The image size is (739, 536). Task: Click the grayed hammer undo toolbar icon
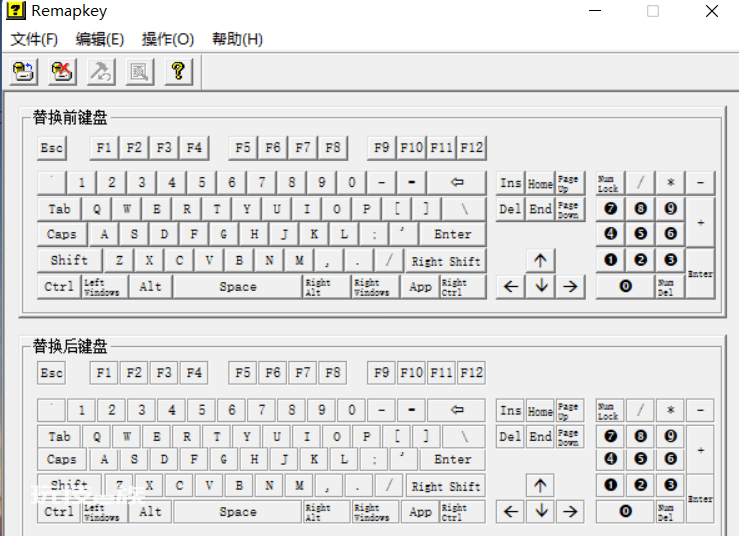pyautogui.click(x=101, y=72)
